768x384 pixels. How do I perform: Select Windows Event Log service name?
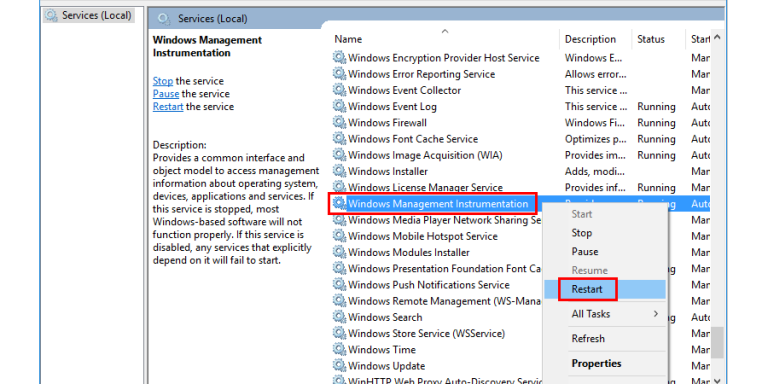tap(392, 106)
